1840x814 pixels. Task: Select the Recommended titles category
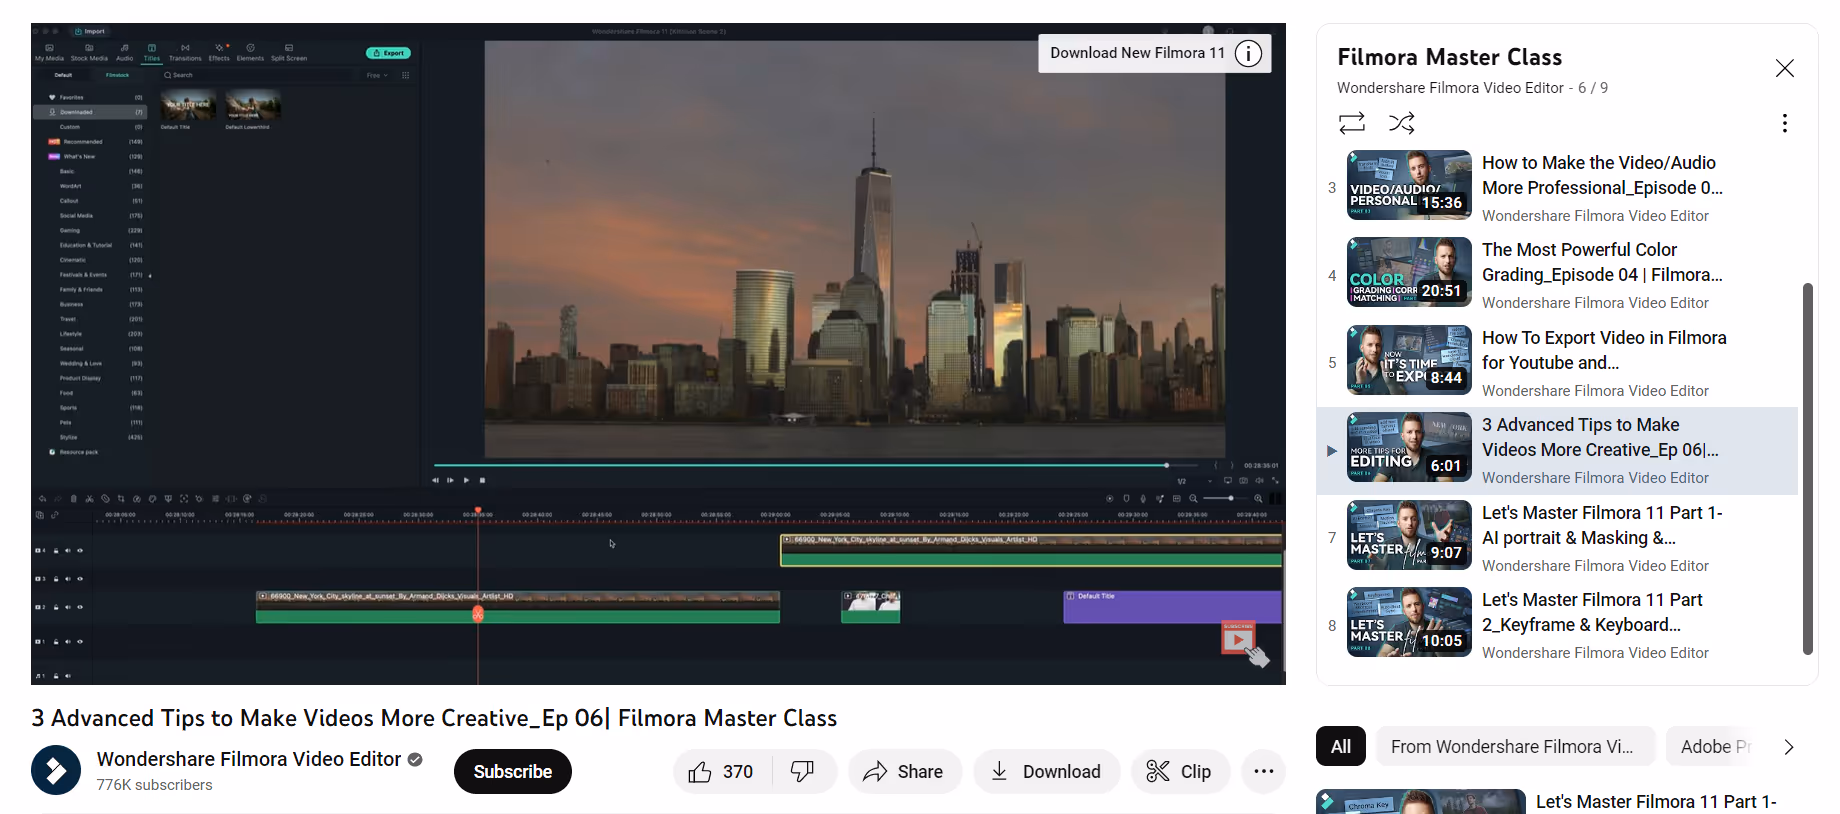click(x=90, y=142)
